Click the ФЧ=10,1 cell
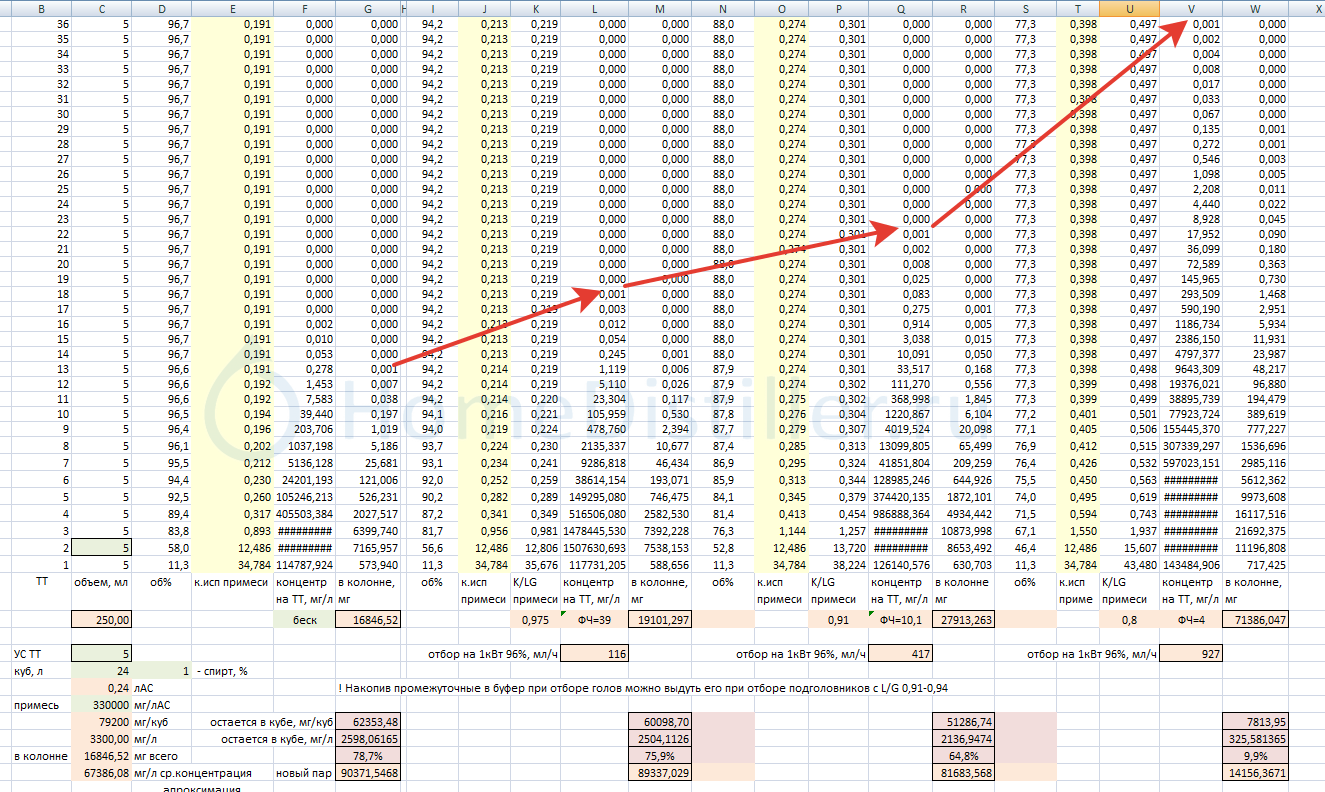The height and width of the screenshot is (792, 1325). [900, 620]
